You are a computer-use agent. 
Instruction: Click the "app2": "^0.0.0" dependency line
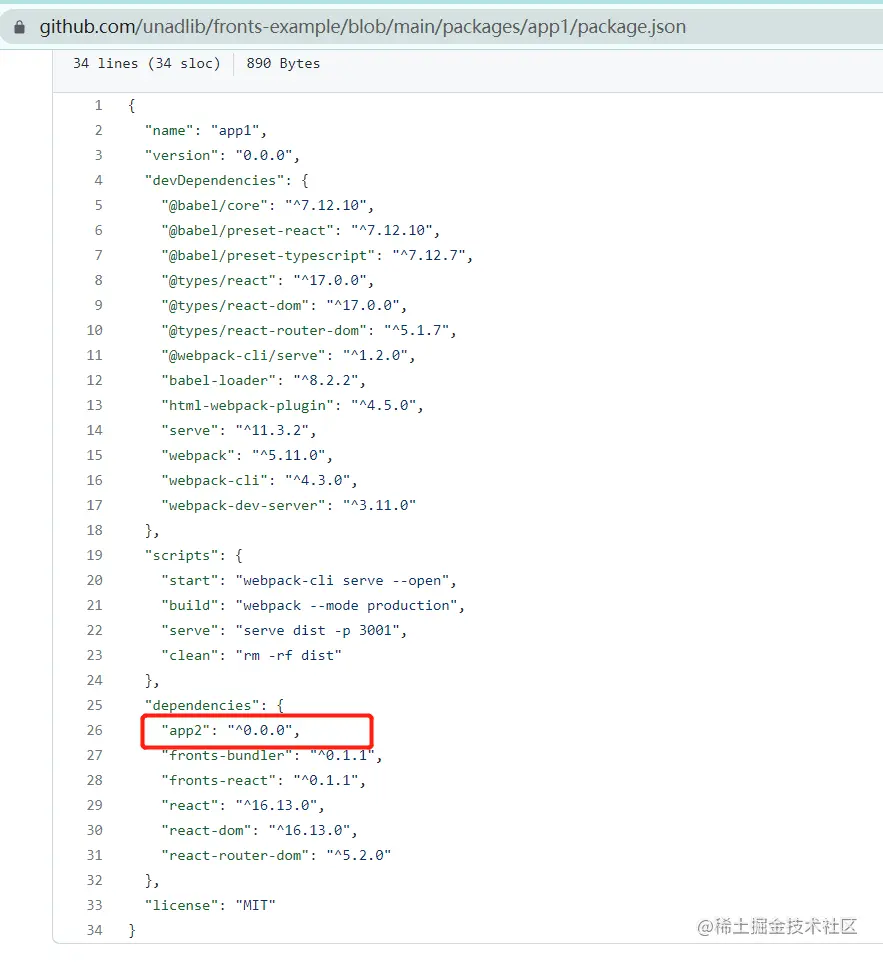[x=230, y=730]
